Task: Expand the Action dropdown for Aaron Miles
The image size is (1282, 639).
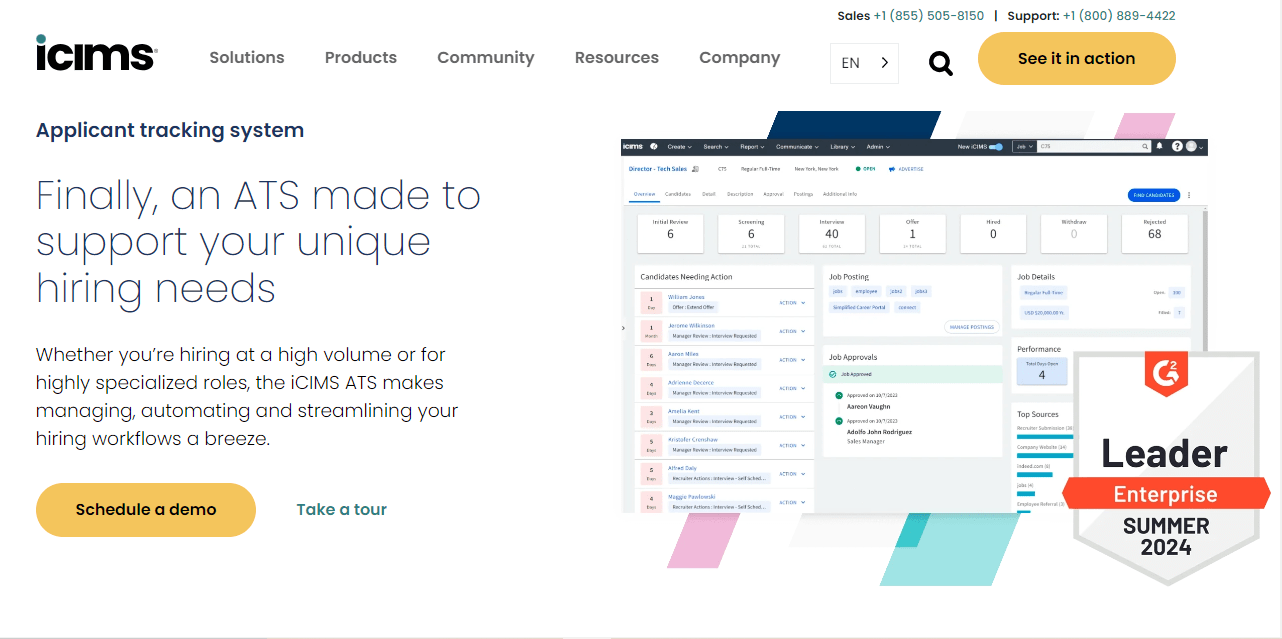Action: [792, 360]
